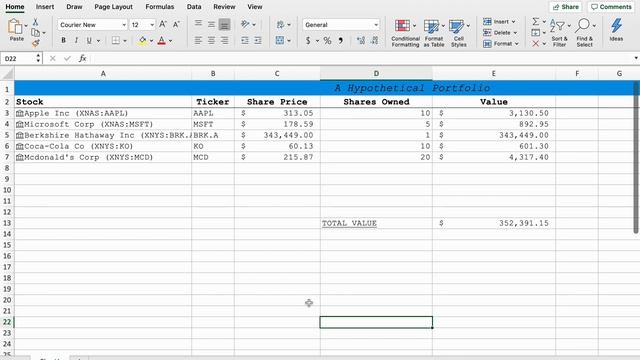Apply currency dollar format

pyautogui.click(x=308, y=40)
